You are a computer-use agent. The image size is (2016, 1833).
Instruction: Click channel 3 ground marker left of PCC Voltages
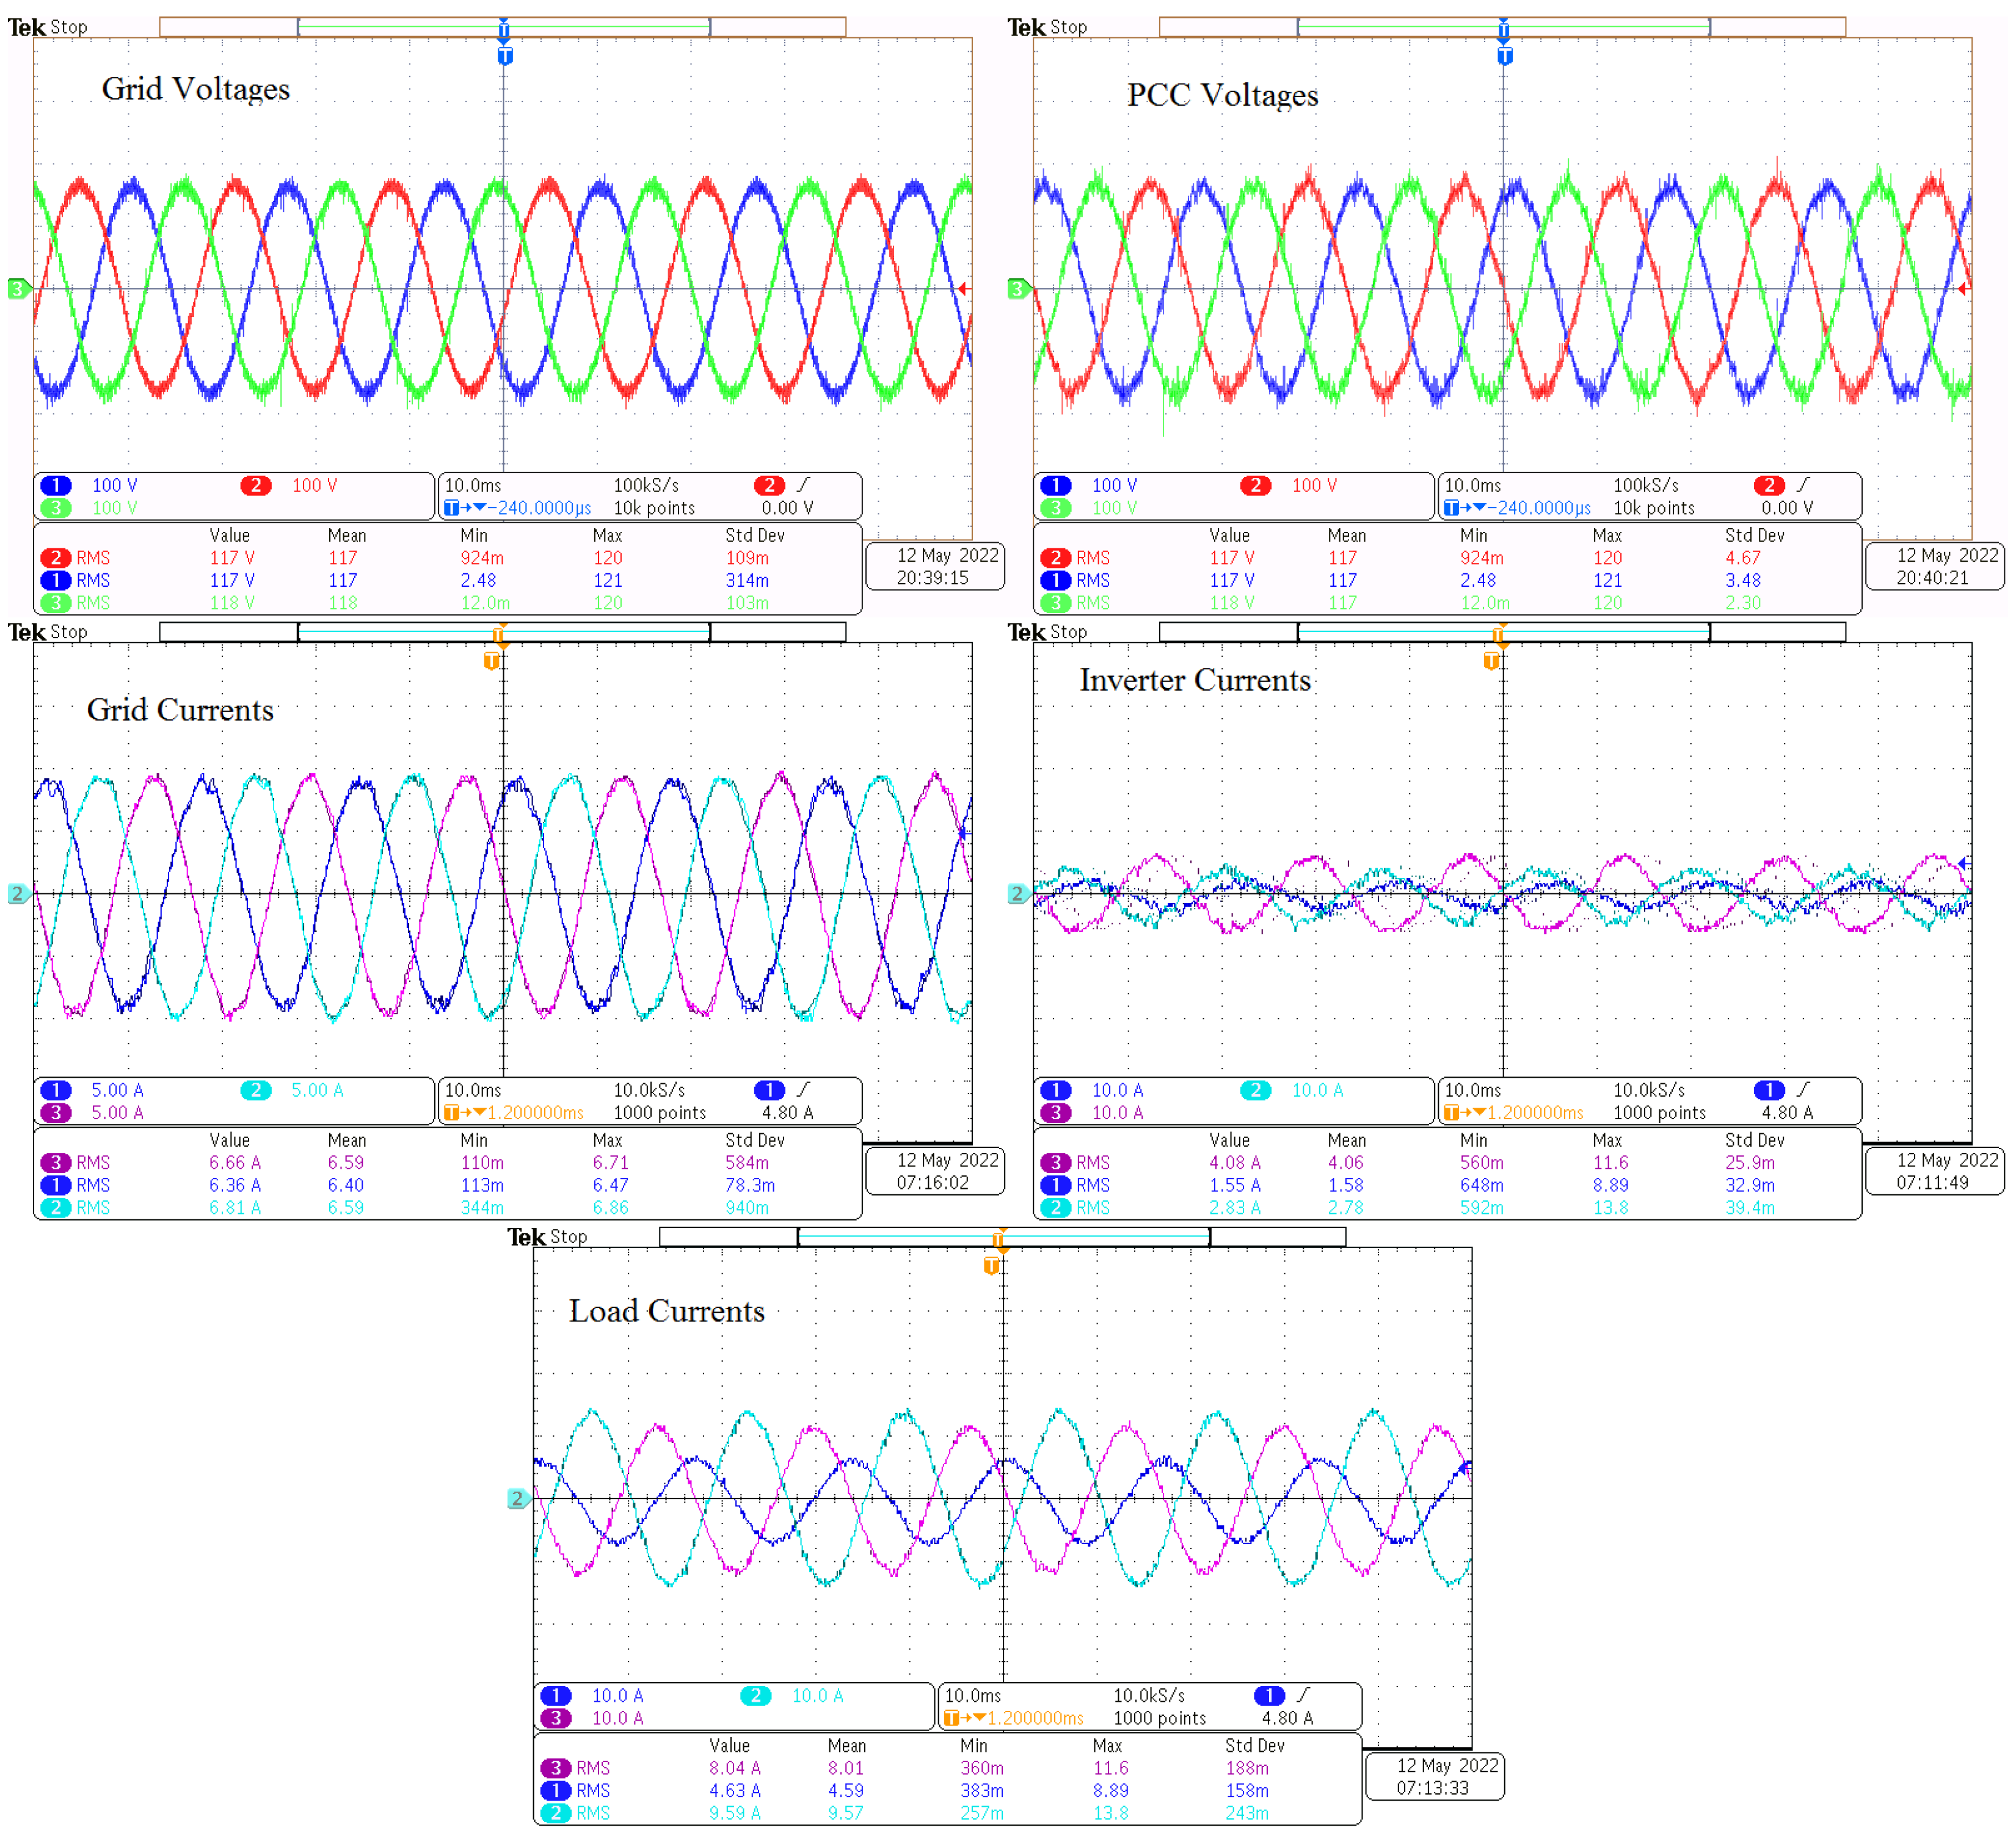(1017, 289)
